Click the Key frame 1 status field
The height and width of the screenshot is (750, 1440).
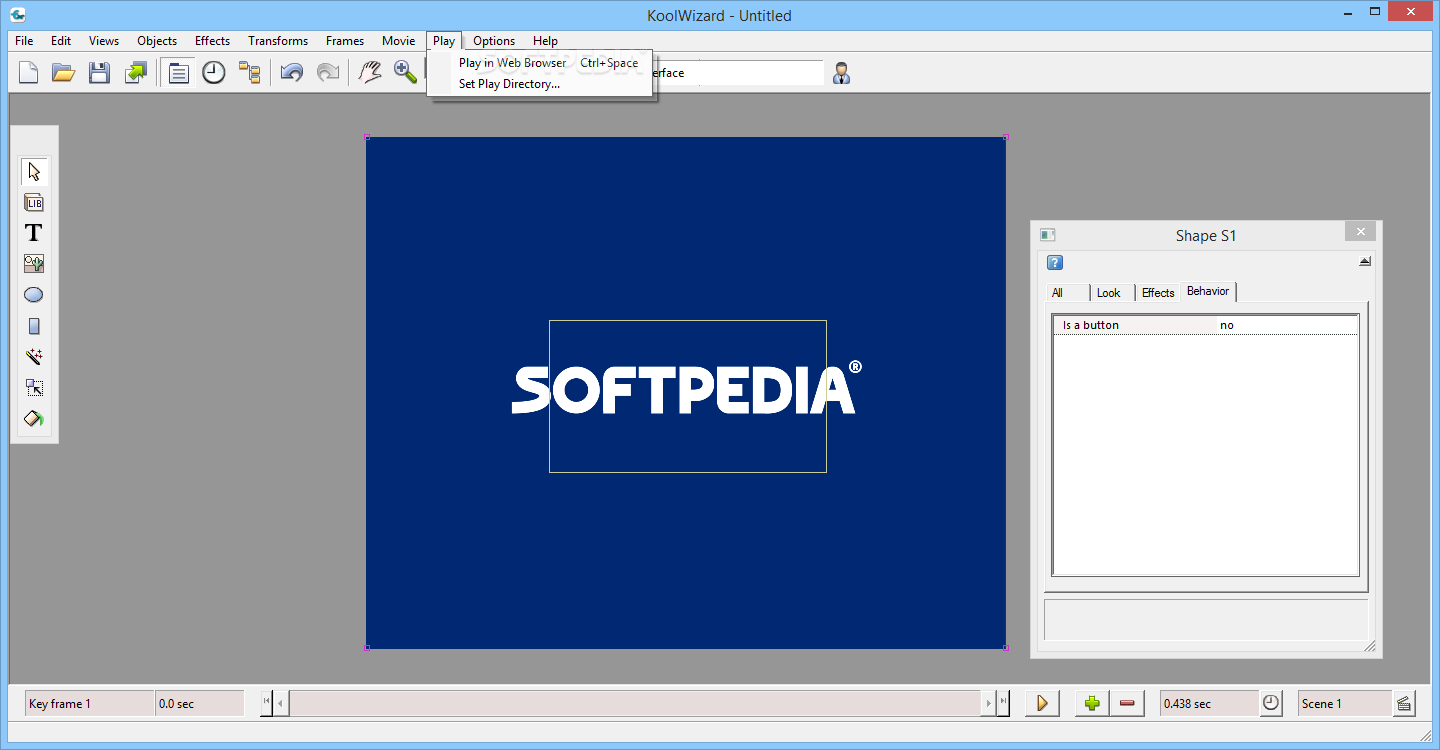pos(89,703)
